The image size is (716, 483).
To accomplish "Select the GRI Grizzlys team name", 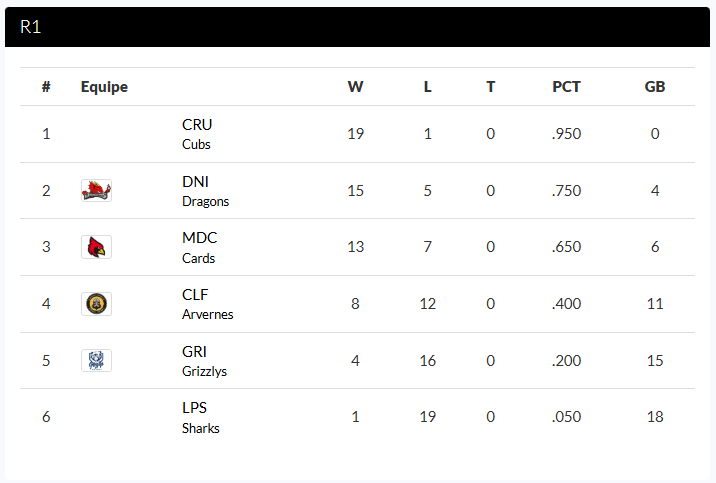I will click(x=204, y=360).
